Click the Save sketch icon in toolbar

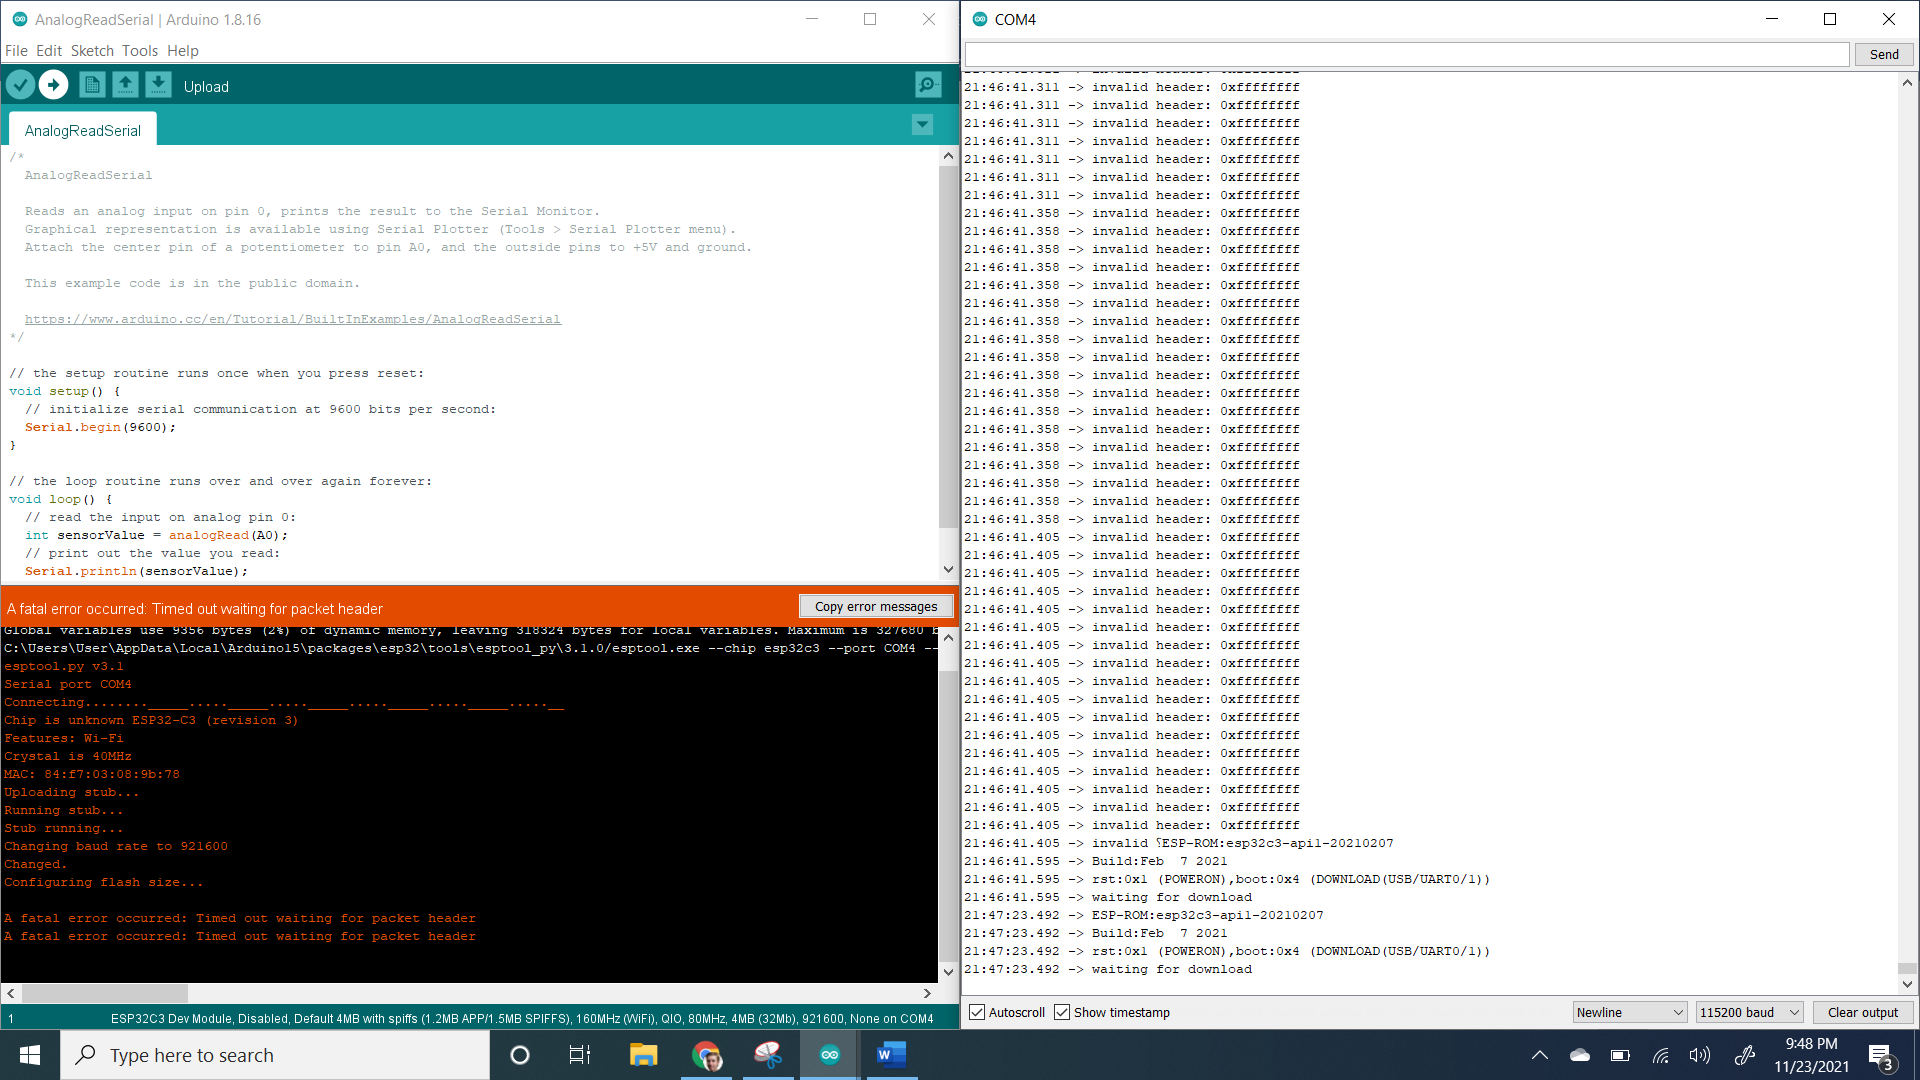click(157, 84)
